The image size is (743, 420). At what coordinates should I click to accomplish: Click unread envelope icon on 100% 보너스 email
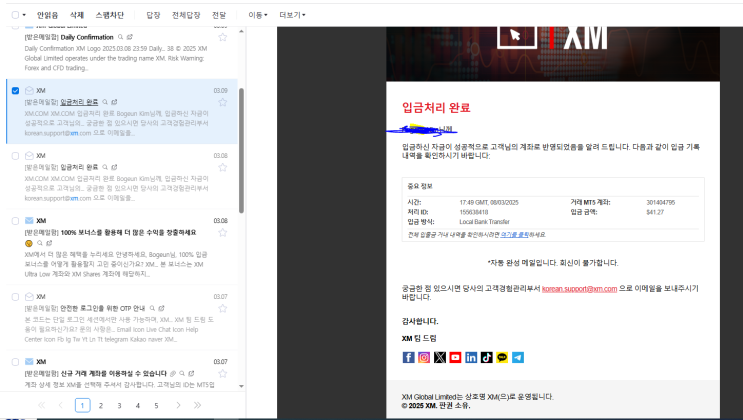[29, 220]
